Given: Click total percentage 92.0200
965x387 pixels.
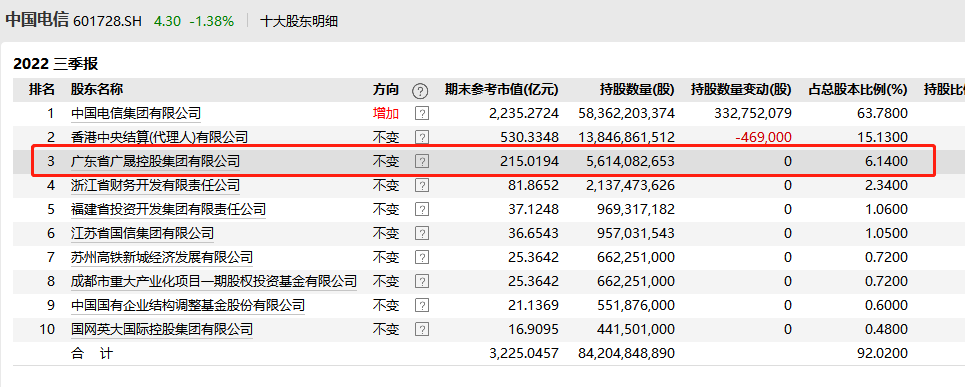Looking at the screenshot, I should click(884, 354).
